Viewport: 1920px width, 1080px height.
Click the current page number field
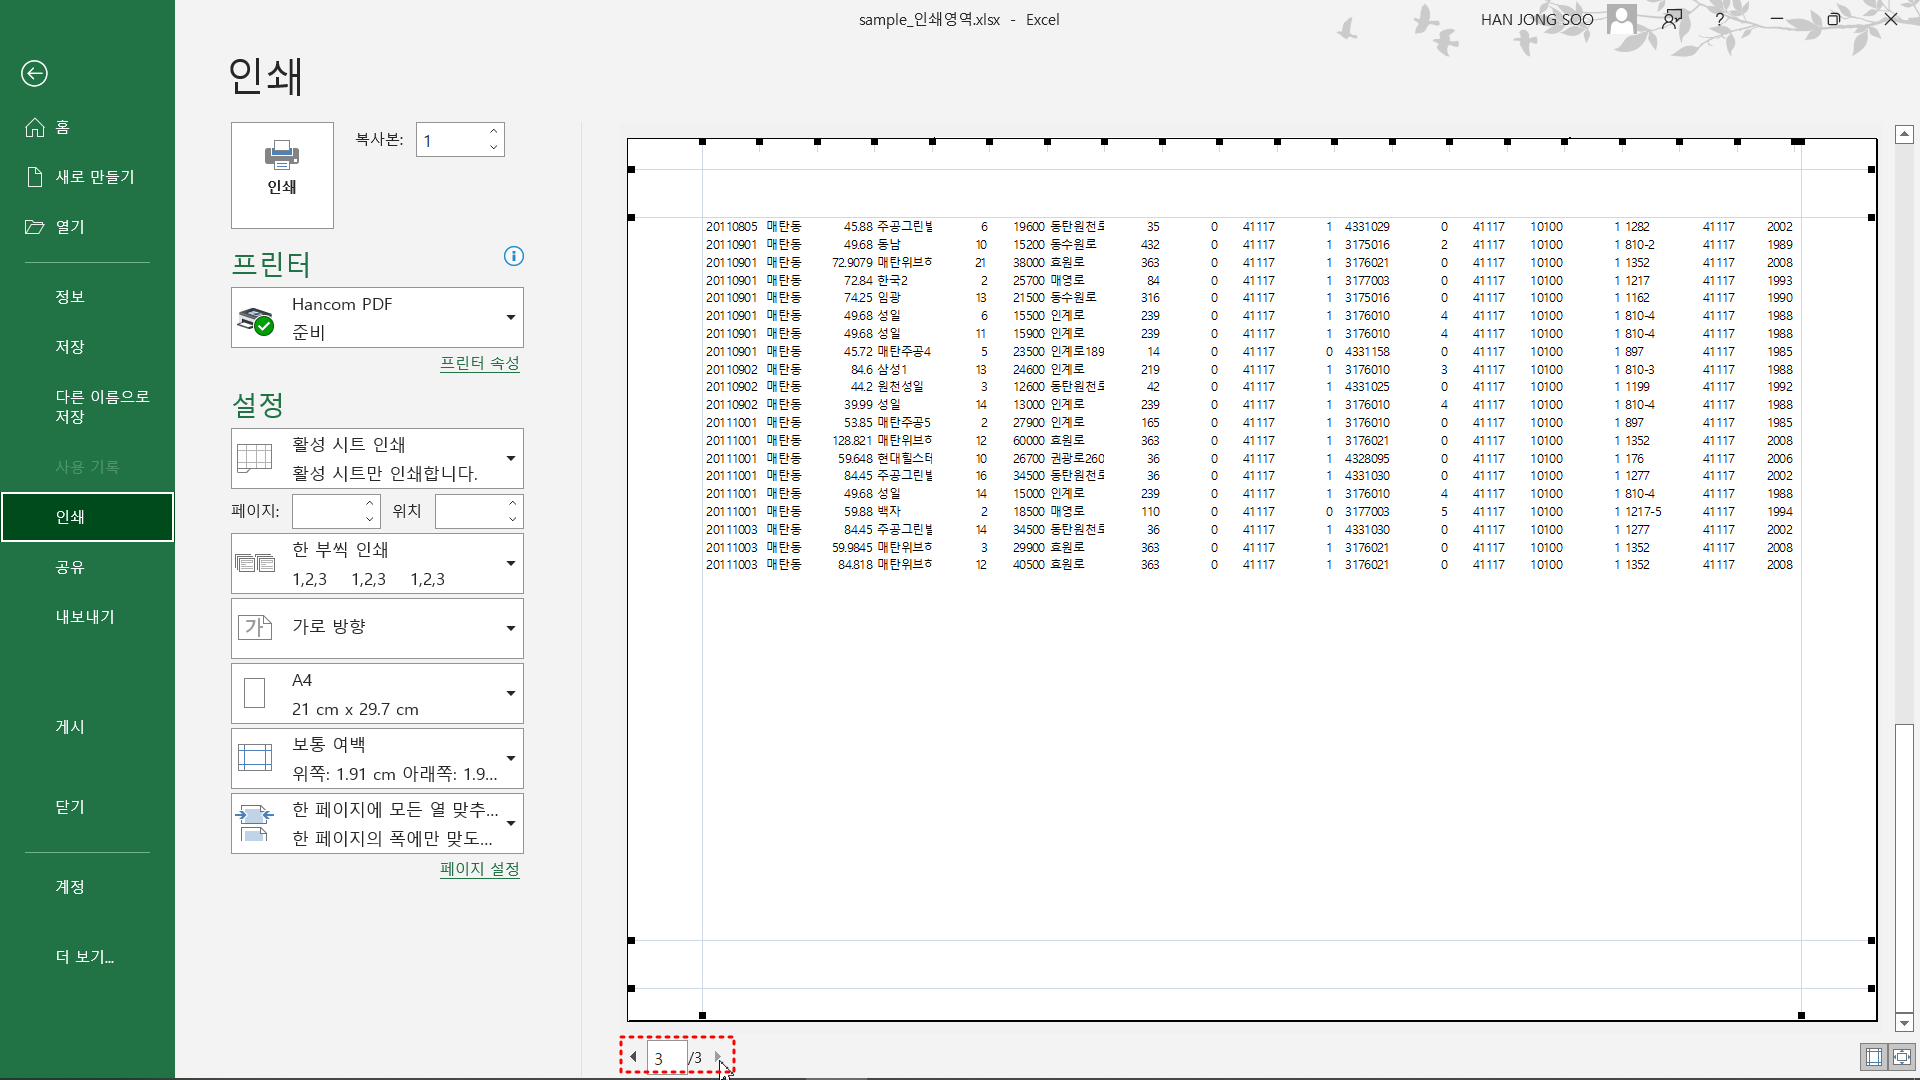tap(666, 1057)
